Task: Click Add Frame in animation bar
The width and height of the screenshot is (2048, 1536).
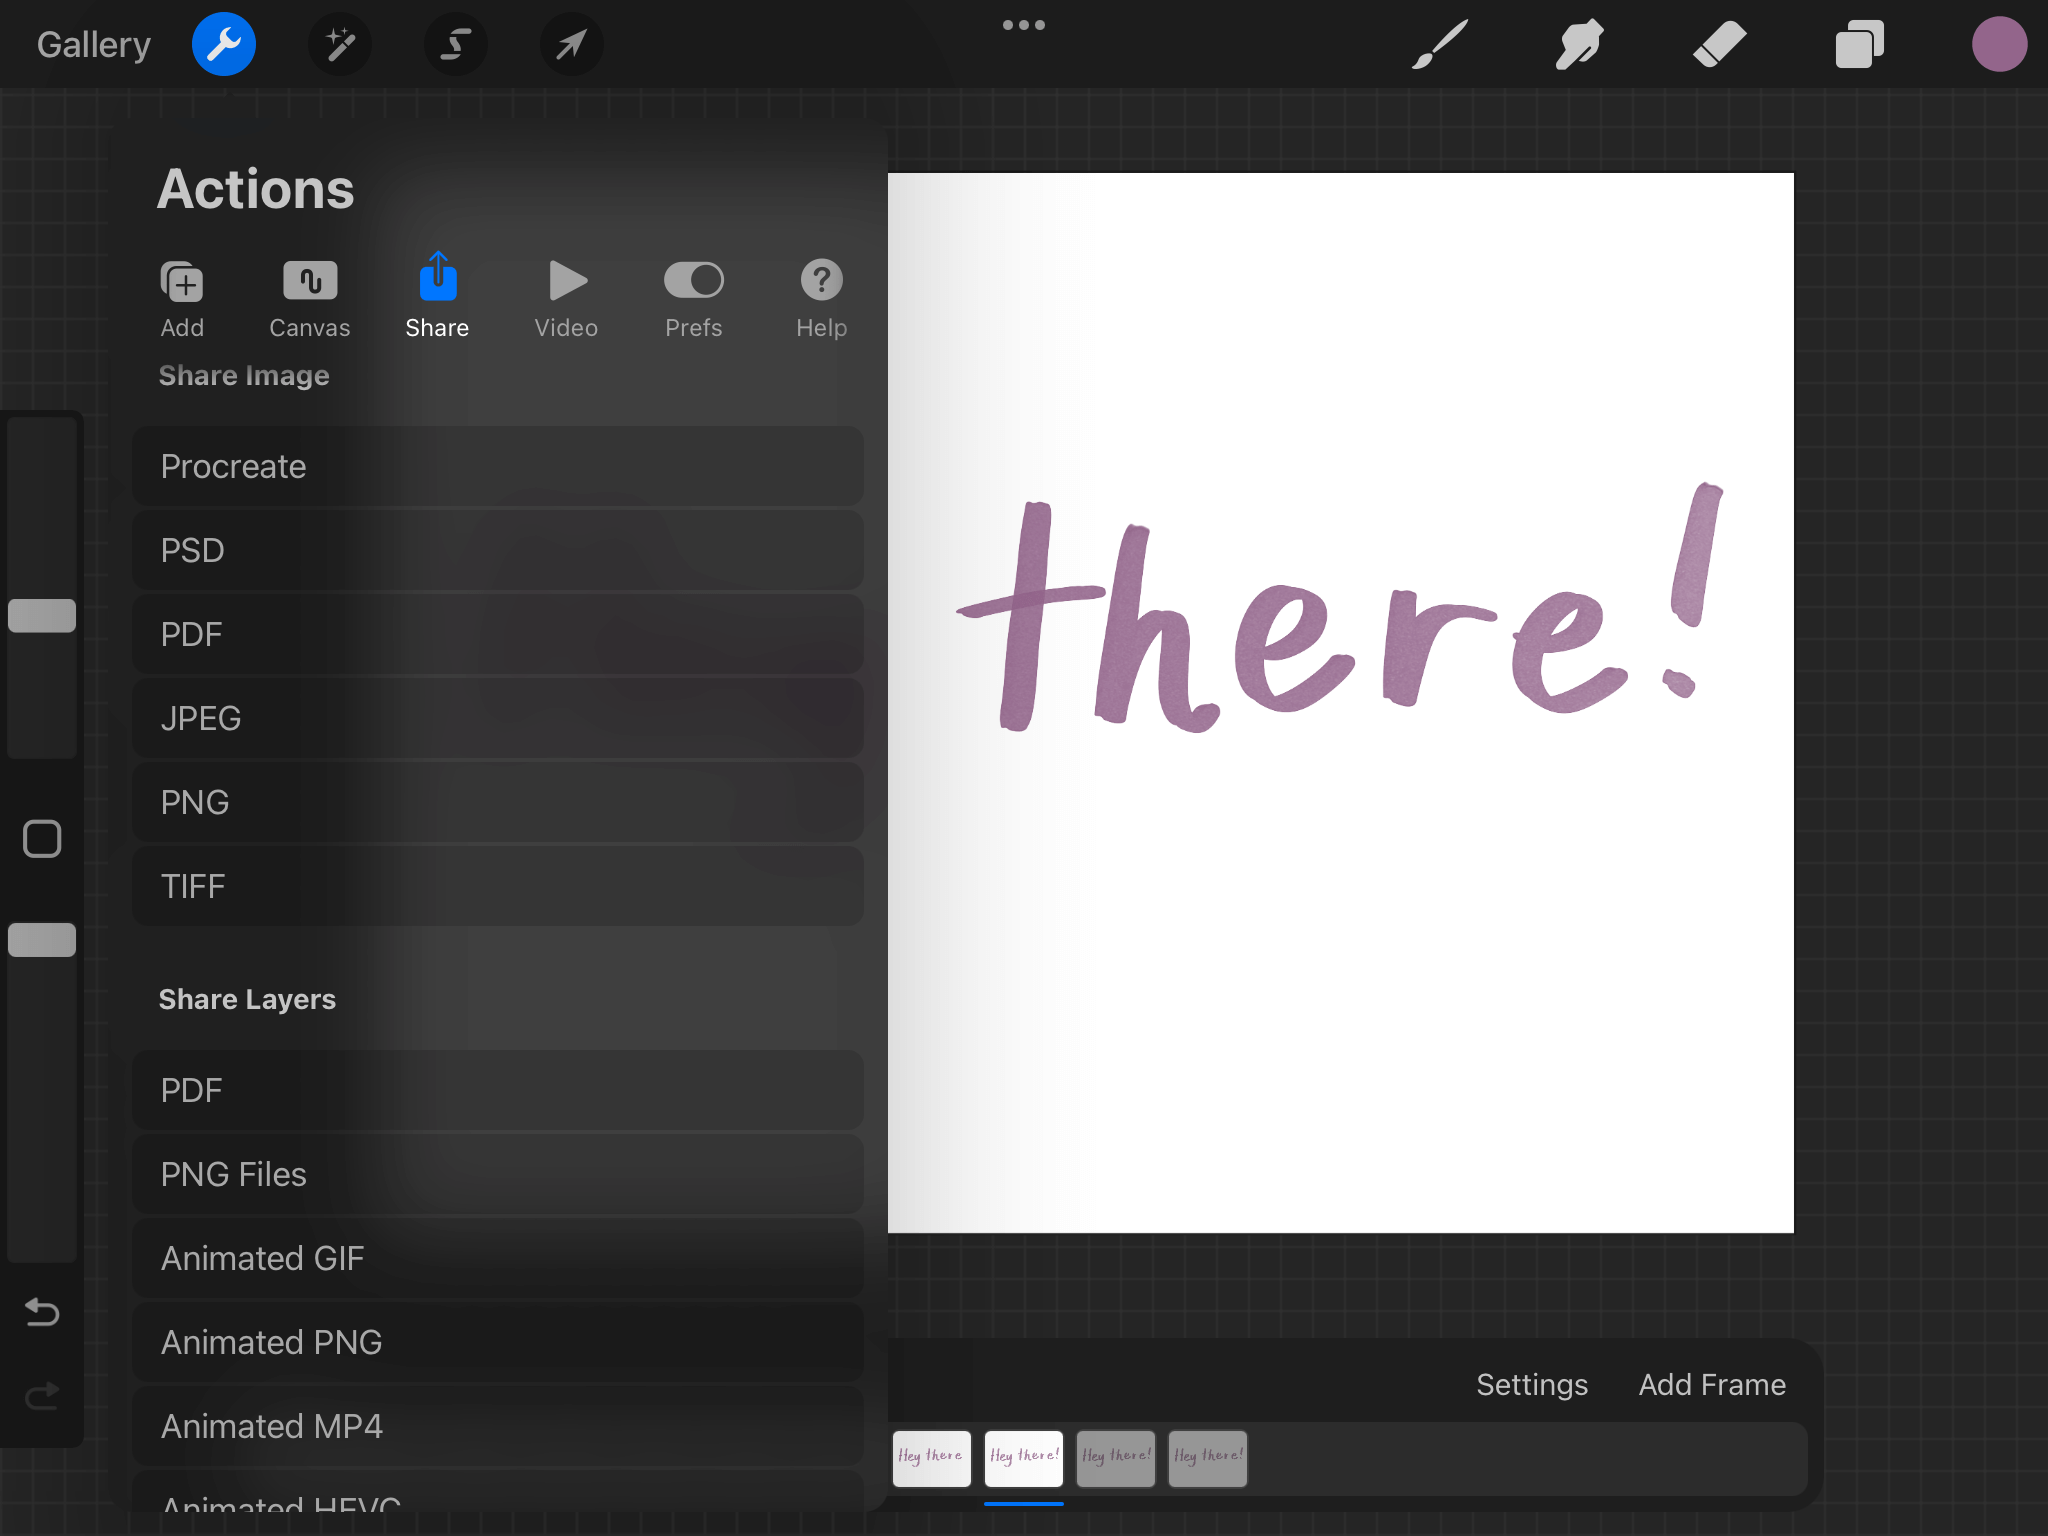Action: coord(1711,1384)
